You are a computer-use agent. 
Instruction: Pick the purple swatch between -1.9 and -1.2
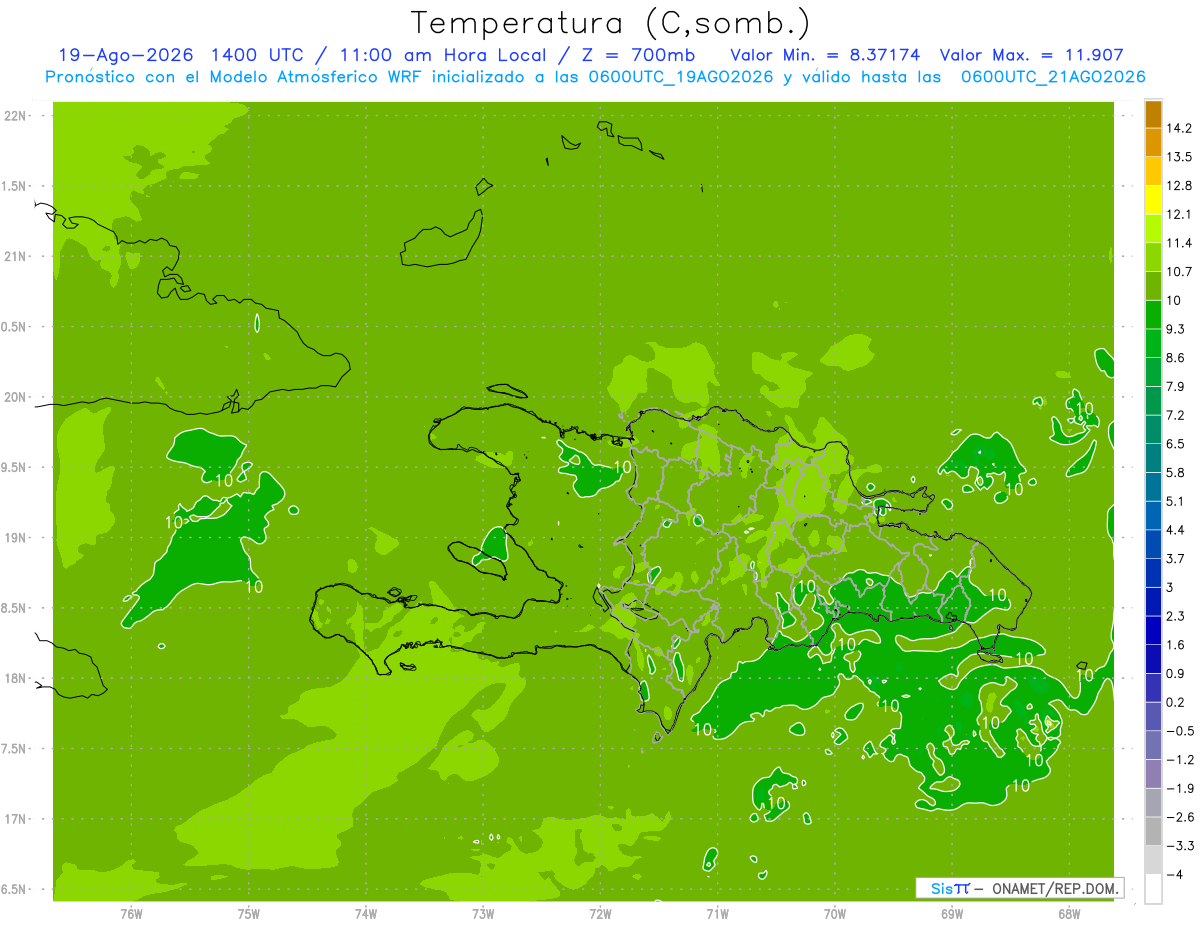[1153, 774]
